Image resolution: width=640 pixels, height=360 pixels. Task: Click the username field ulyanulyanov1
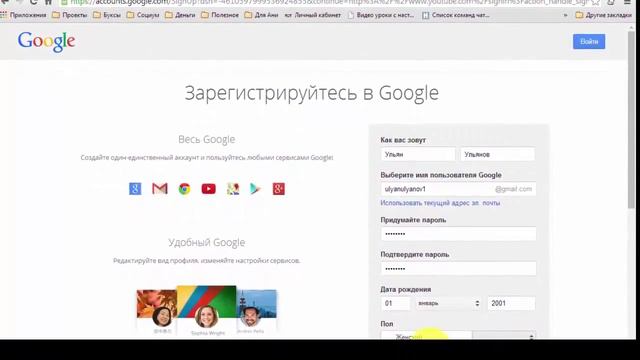458,189
